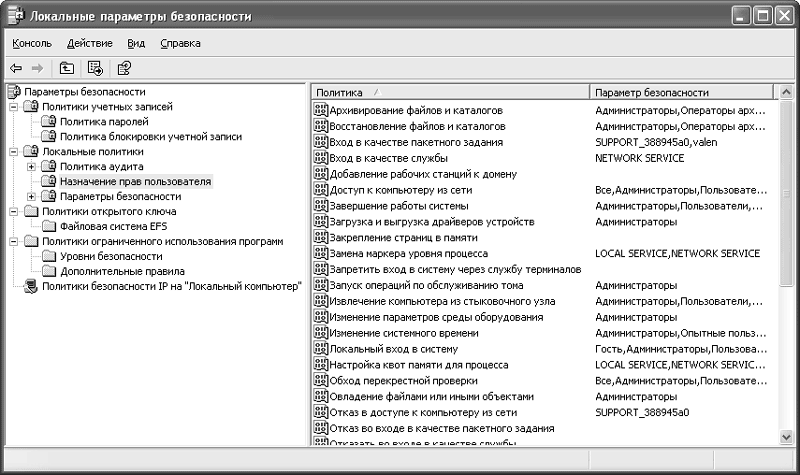Expand the Политика аудита node

coord(32,166)
